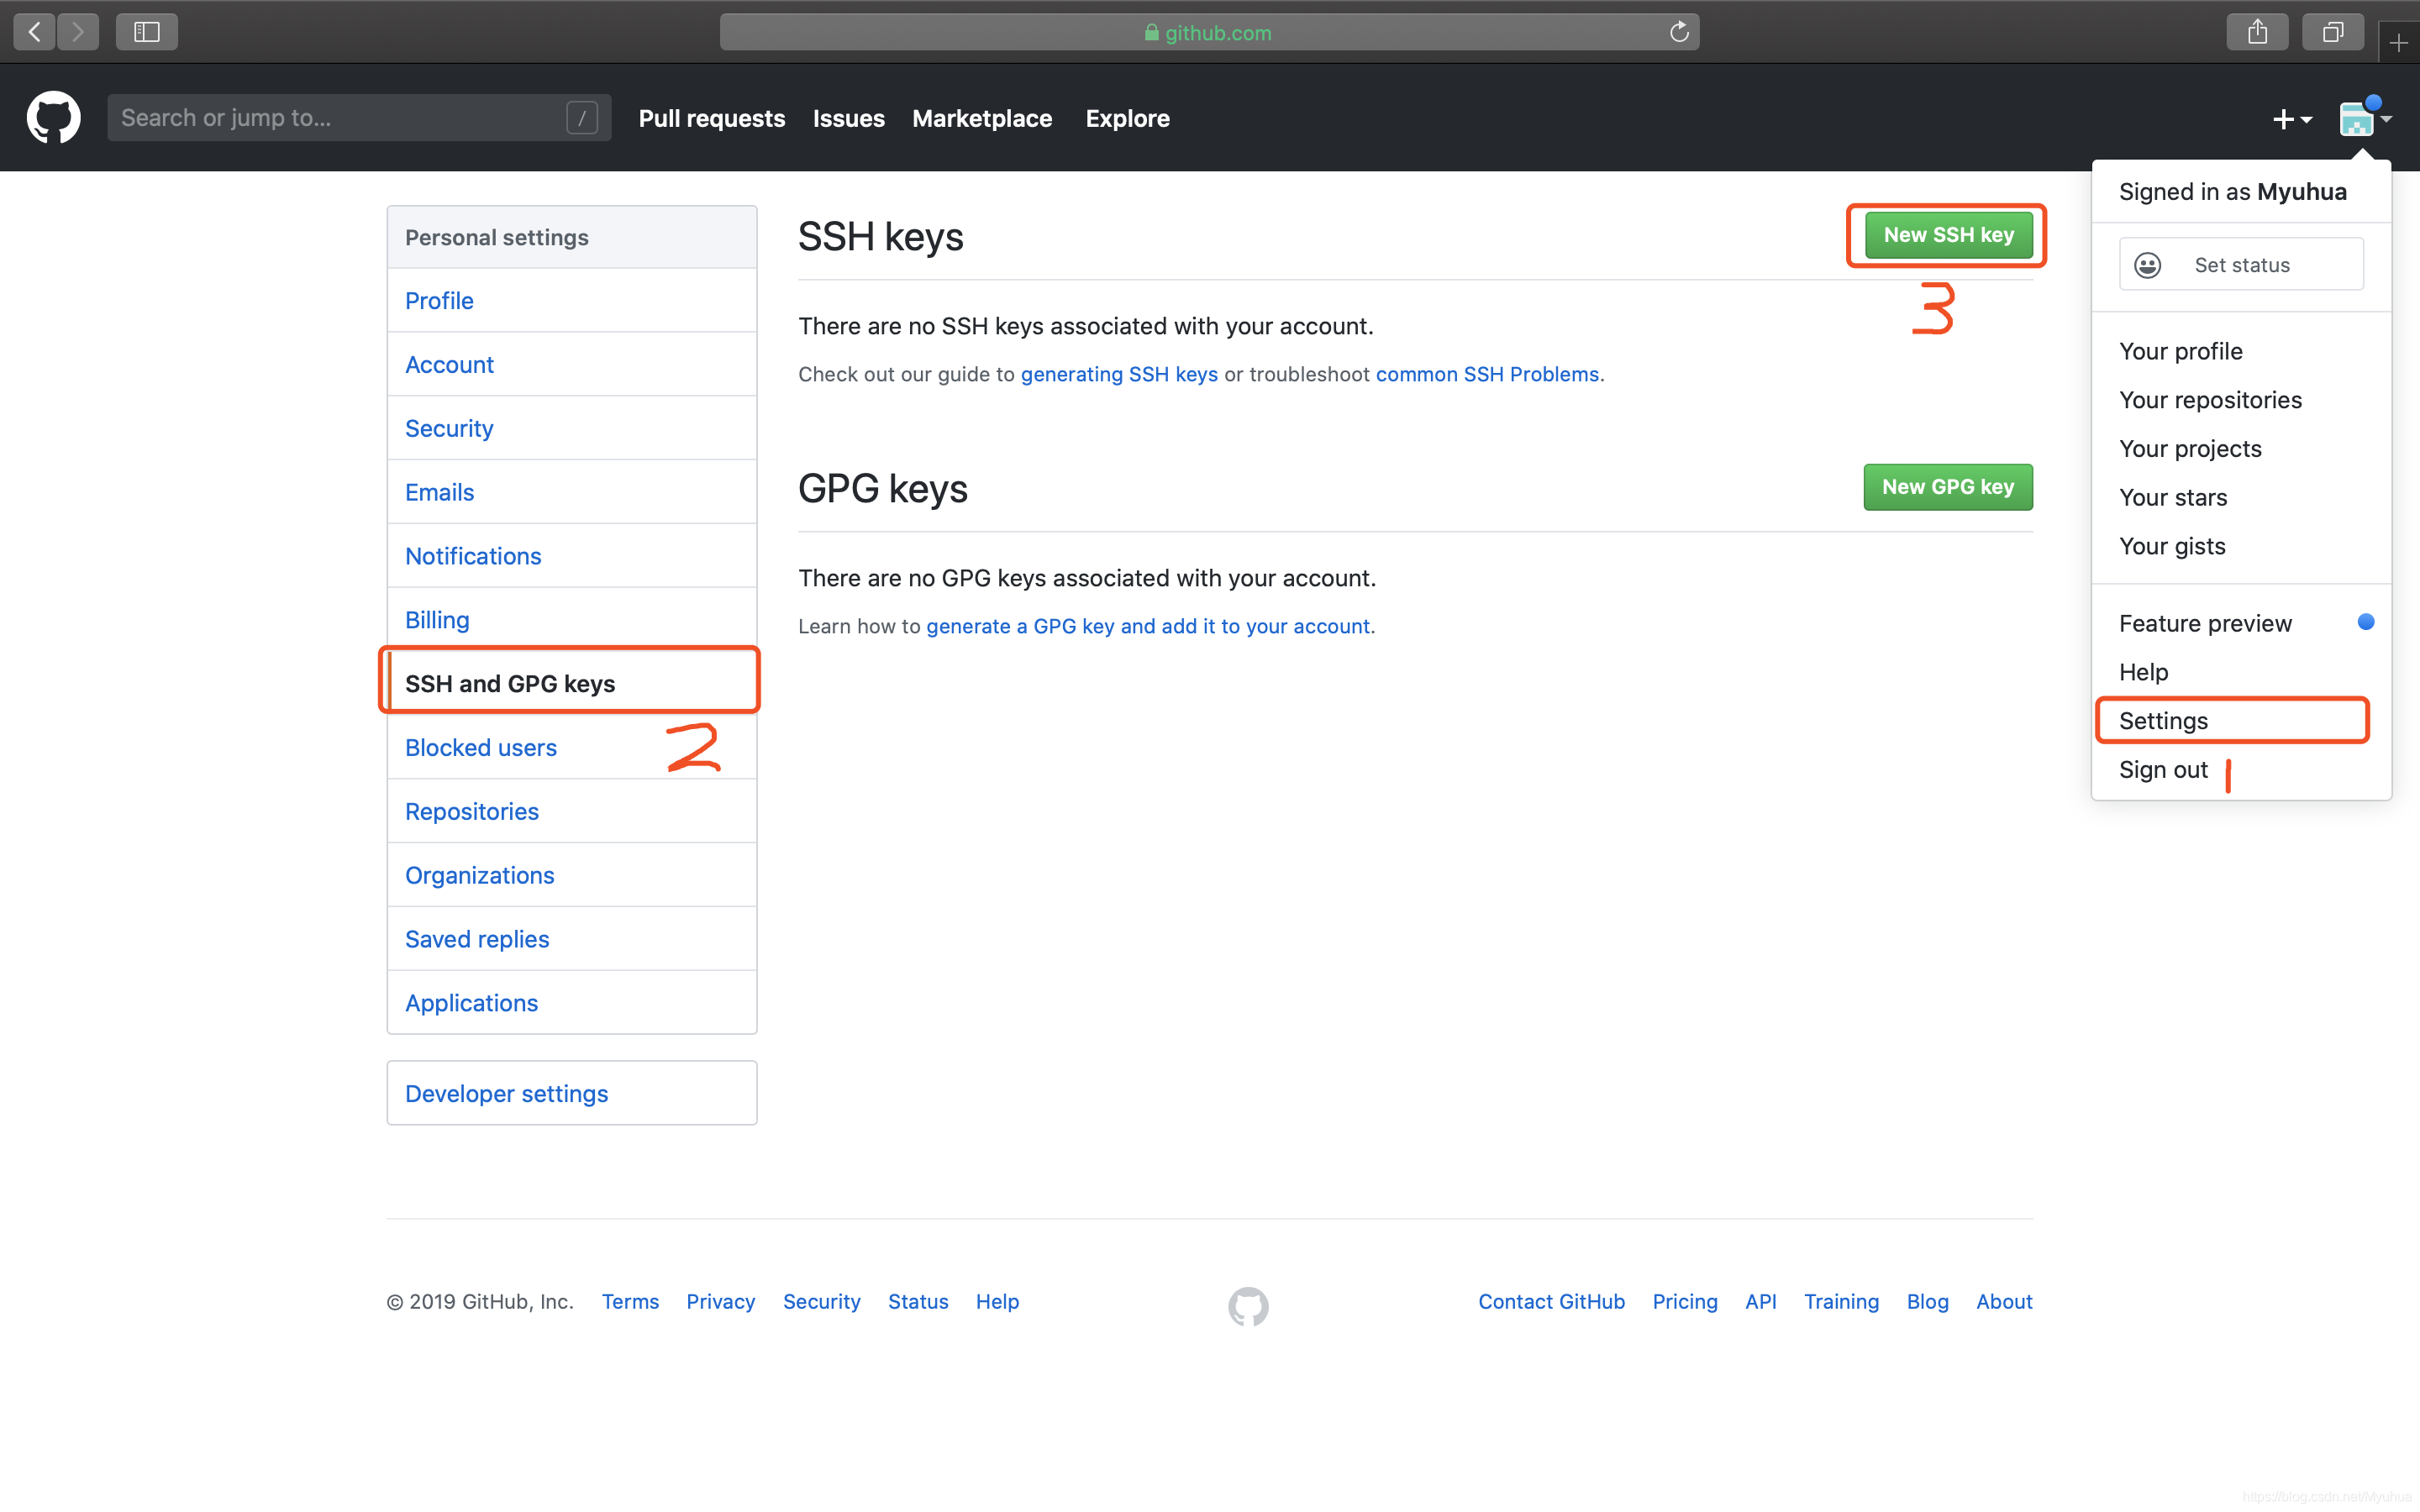Expand the plus create-new dropdown

click(x=2292, y=119)
